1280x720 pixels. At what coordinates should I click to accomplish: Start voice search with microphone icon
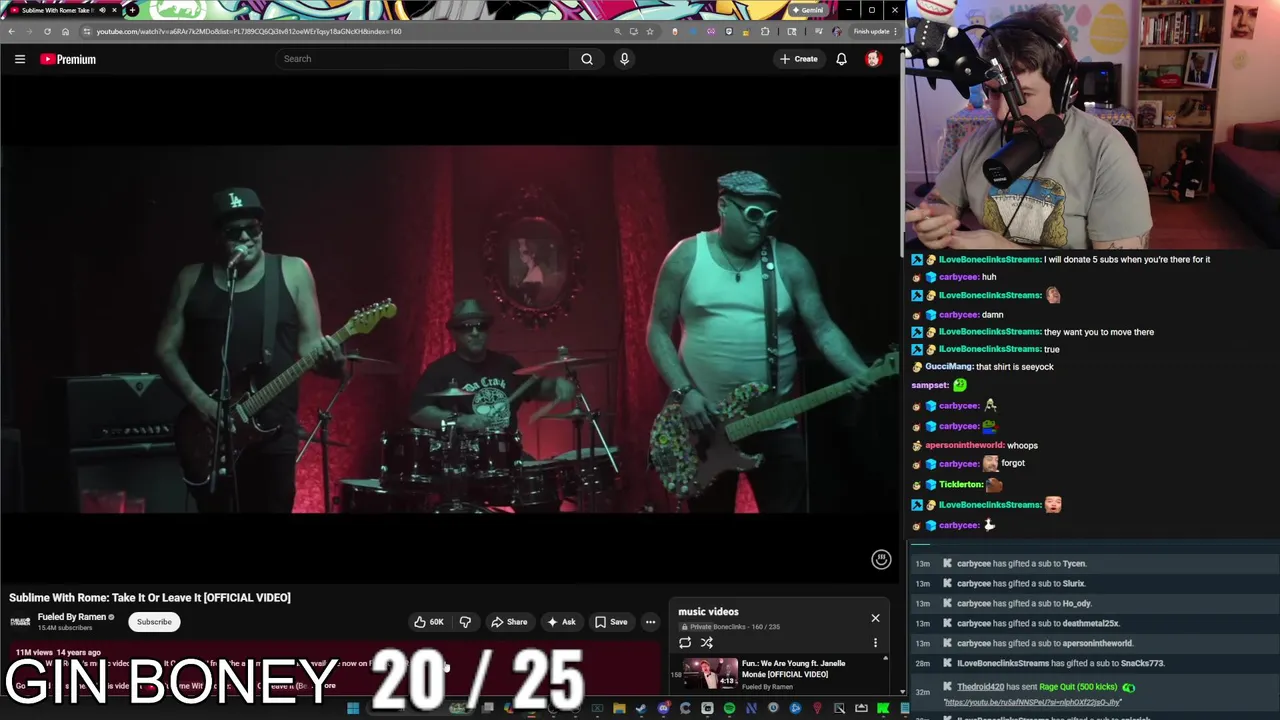[x=624, y=59]
